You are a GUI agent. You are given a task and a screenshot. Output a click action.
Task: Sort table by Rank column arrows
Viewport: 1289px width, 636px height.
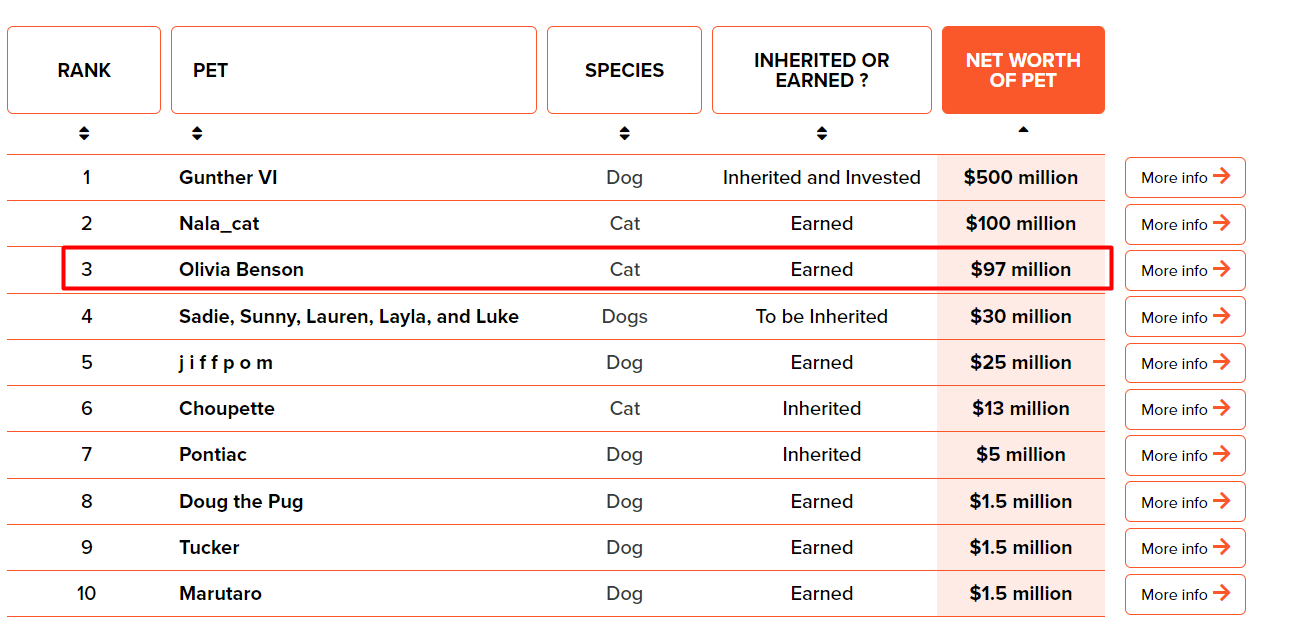pos(84,133)
